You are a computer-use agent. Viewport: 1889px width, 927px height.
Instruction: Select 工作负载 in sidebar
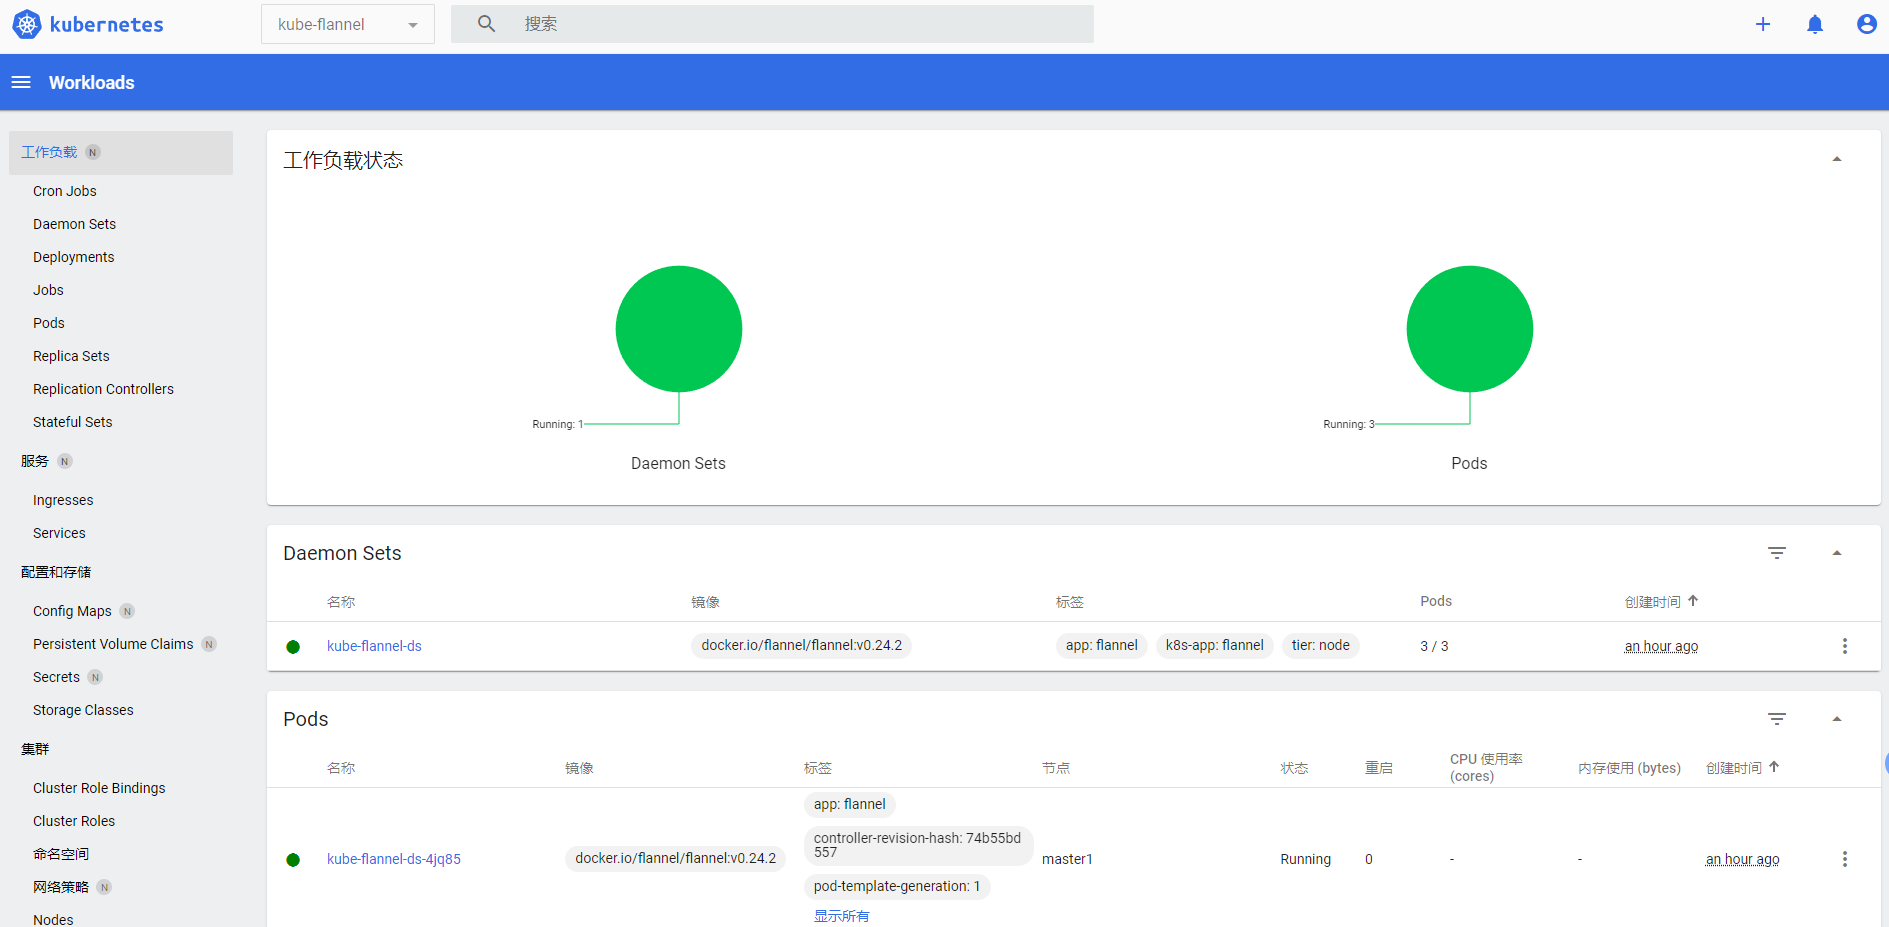click(49, 152)
